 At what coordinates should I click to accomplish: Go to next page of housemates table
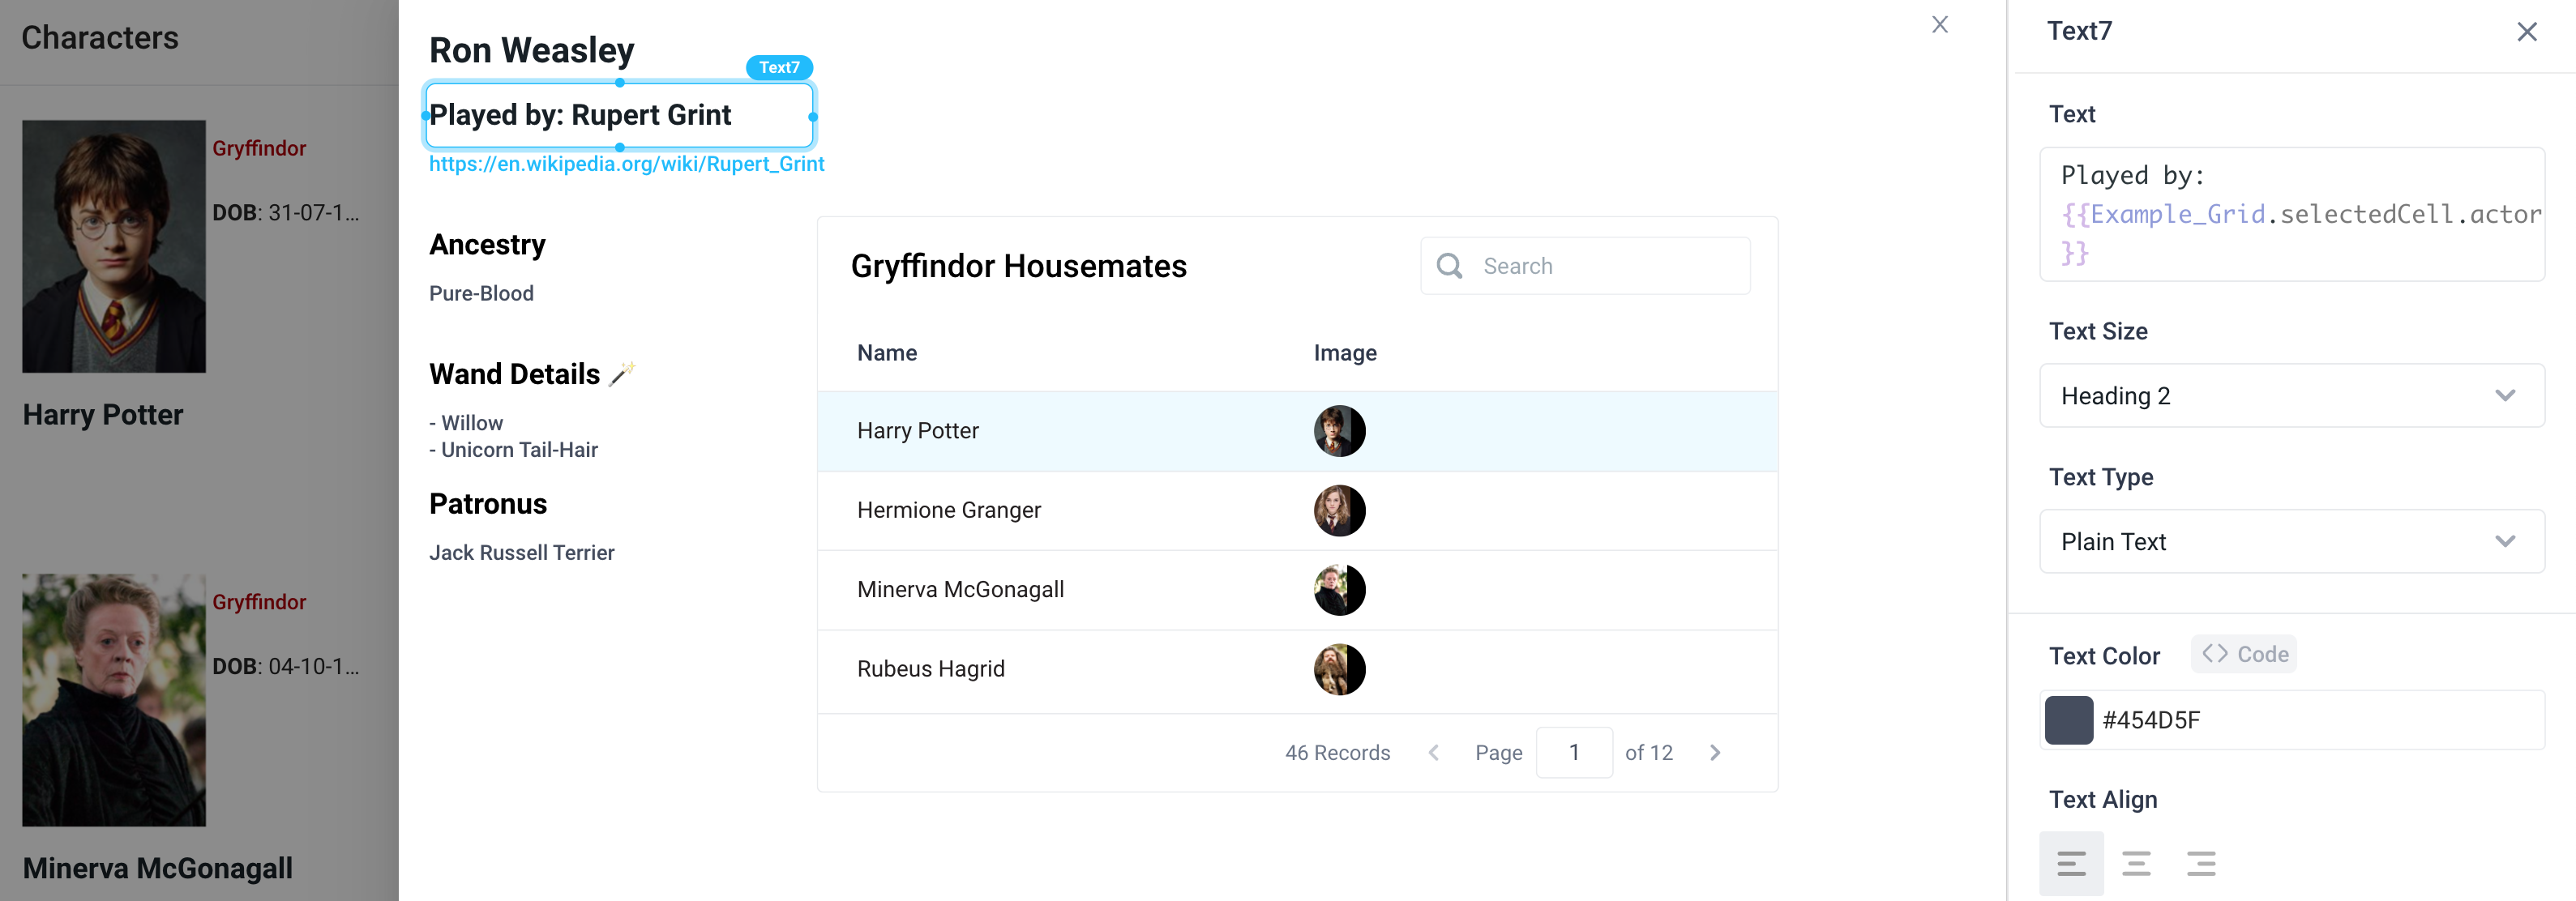tap(1715, 752)
